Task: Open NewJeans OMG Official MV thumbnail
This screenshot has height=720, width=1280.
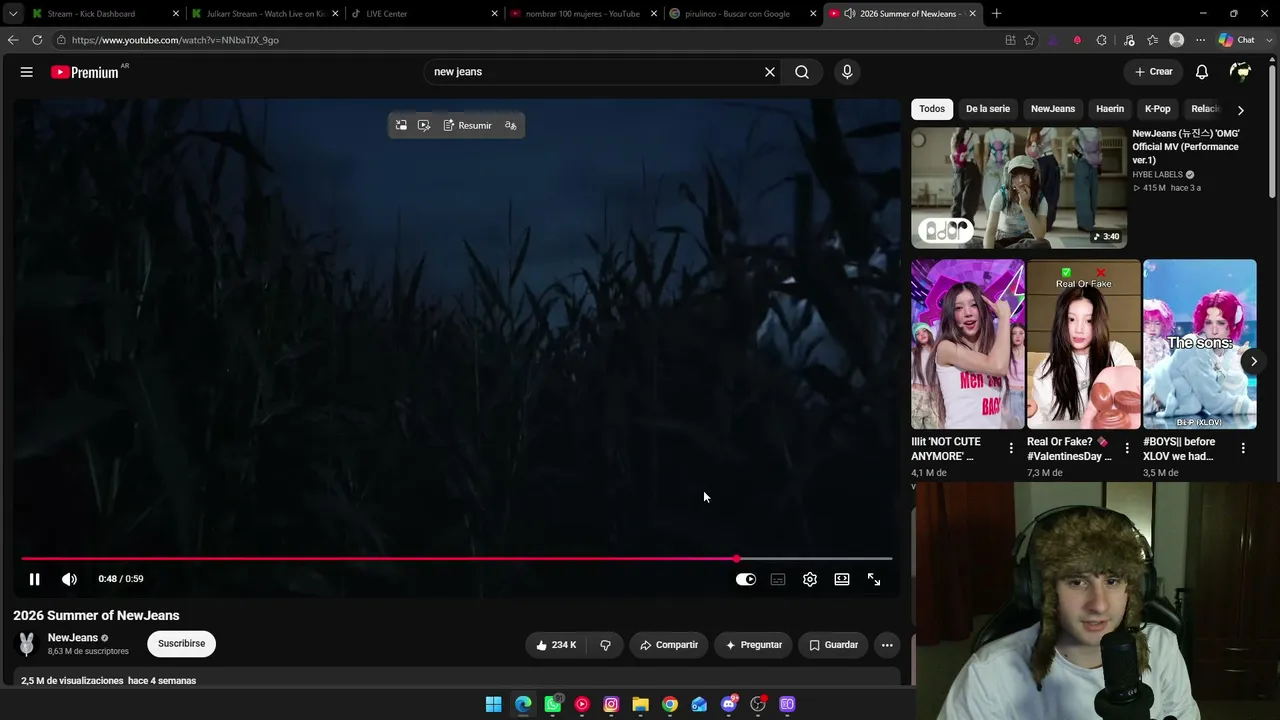Action: coord(1019,188)
